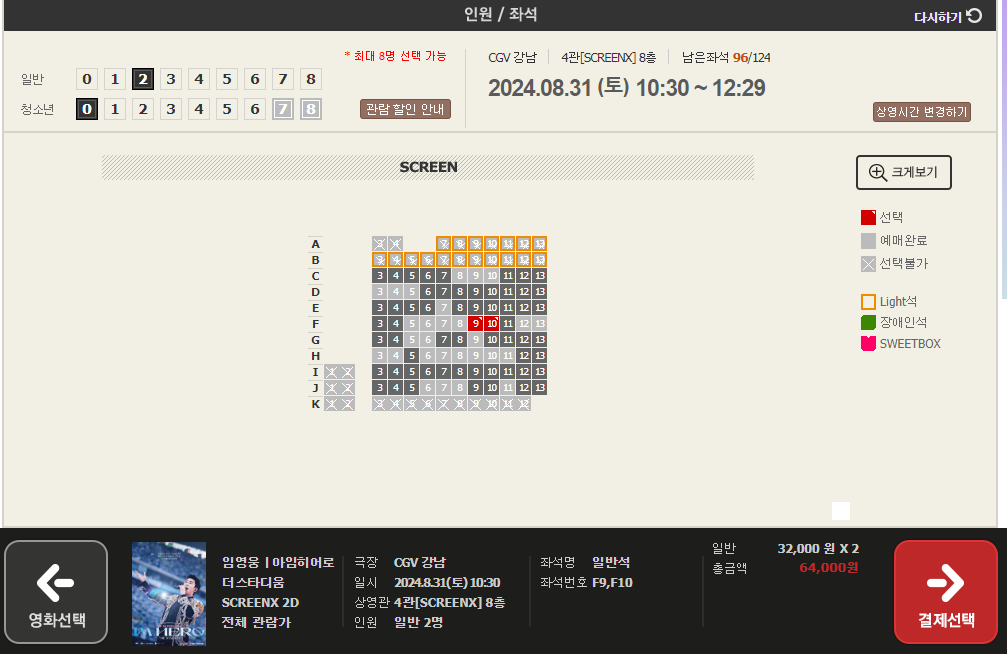The image size is (1007, 654).
Task: Set 청소년 count to 4
Action: (199, 109)
